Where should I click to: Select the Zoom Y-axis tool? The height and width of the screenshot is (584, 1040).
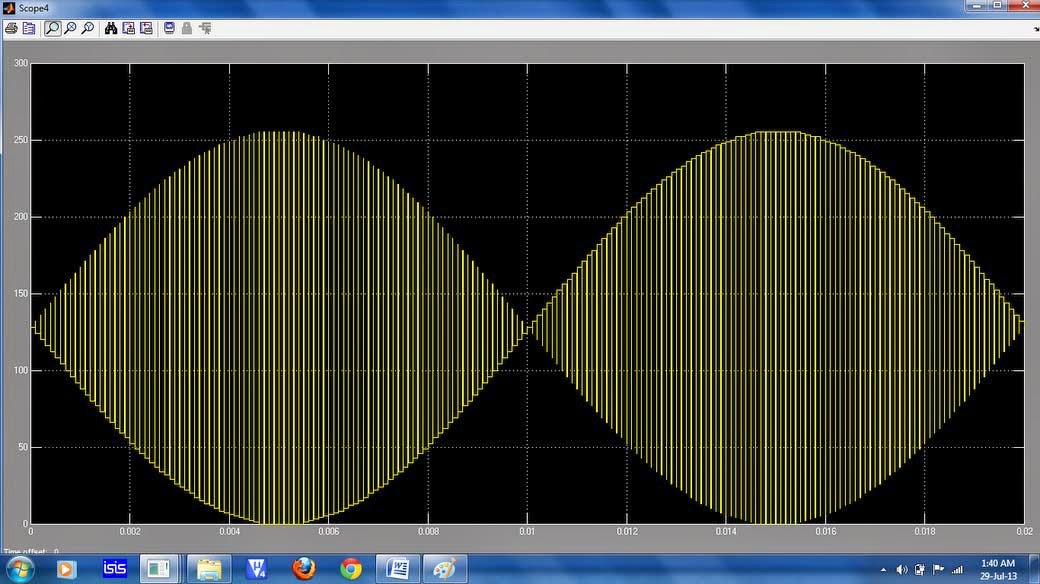coord(87,28)
